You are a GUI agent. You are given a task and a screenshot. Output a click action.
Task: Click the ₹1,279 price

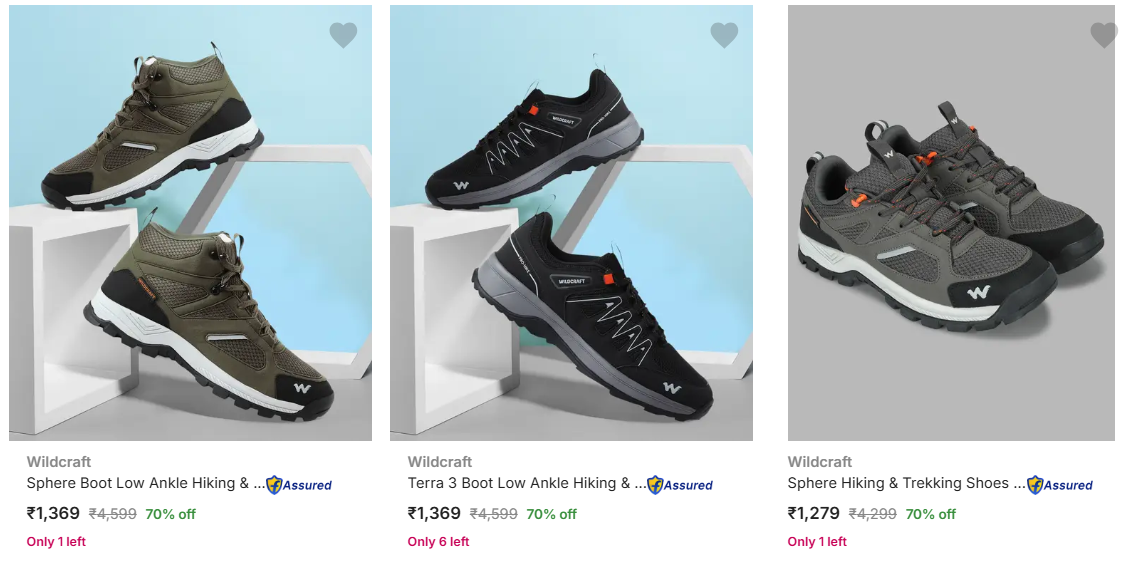[814, 514]
